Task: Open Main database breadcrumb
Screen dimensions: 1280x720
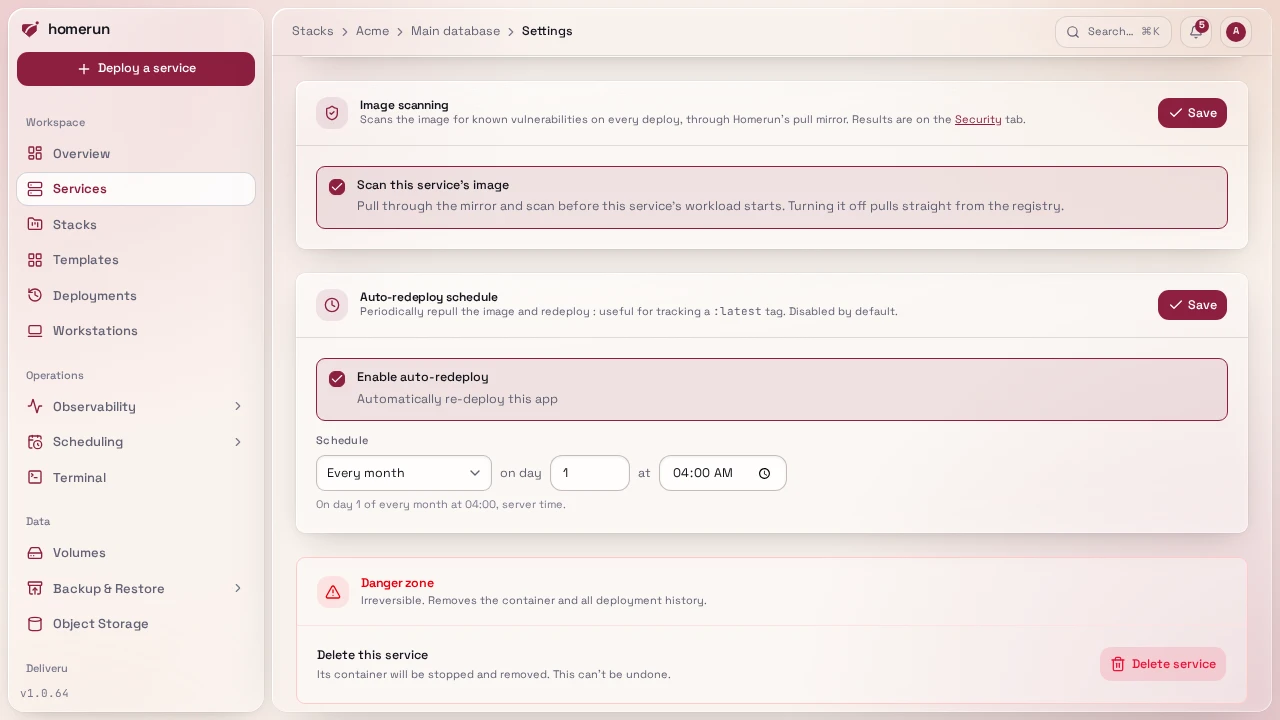Action: pos(455,31)
